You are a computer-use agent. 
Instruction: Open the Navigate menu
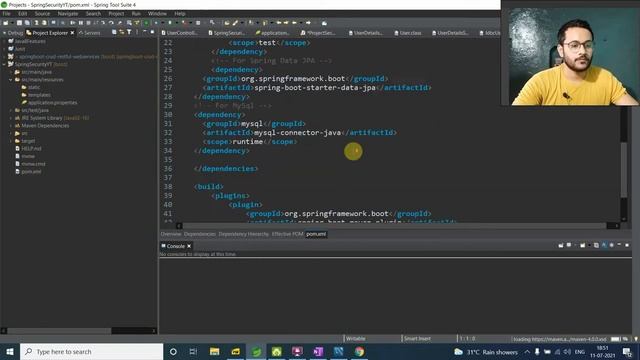tap(68, 13)
